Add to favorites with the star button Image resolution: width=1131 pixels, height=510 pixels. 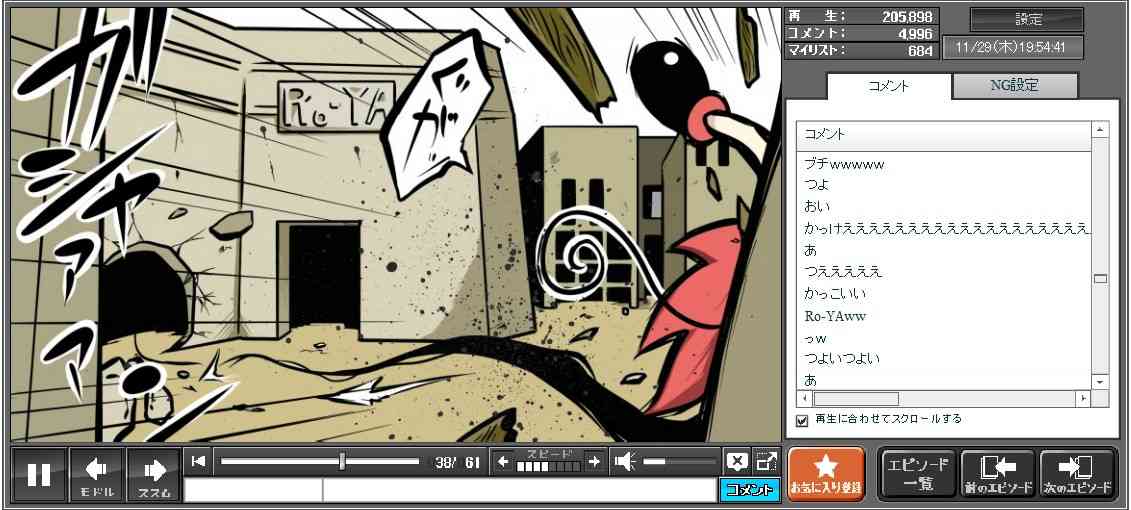click(x=825, y=474)
